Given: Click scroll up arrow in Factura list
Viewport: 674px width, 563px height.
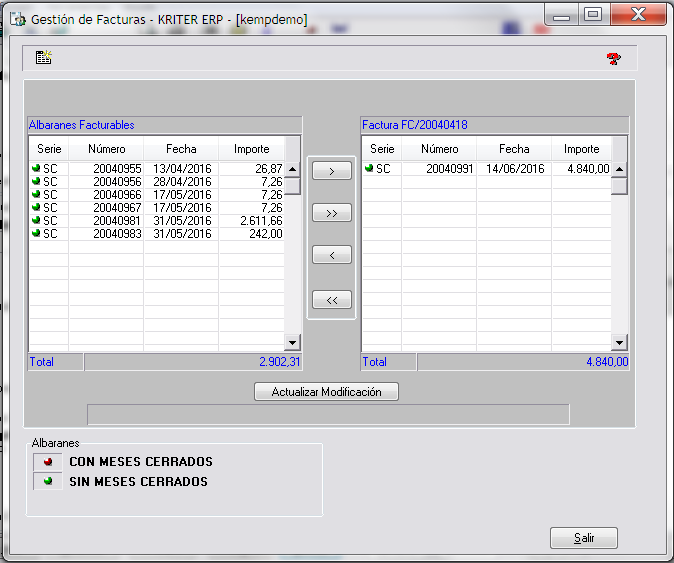Looking at the screenshot, I should 619,169.
